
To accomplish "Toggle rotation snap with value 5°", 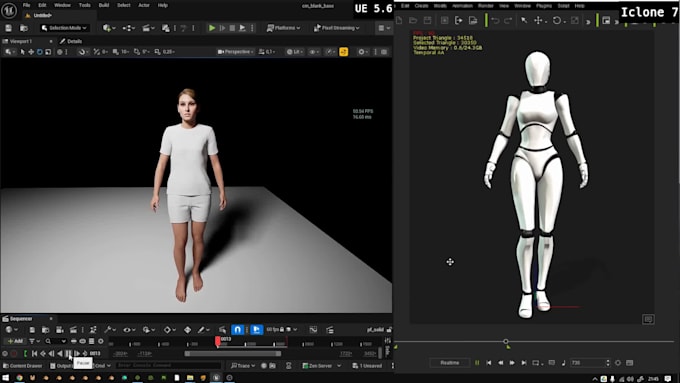I will pos(137,52).
